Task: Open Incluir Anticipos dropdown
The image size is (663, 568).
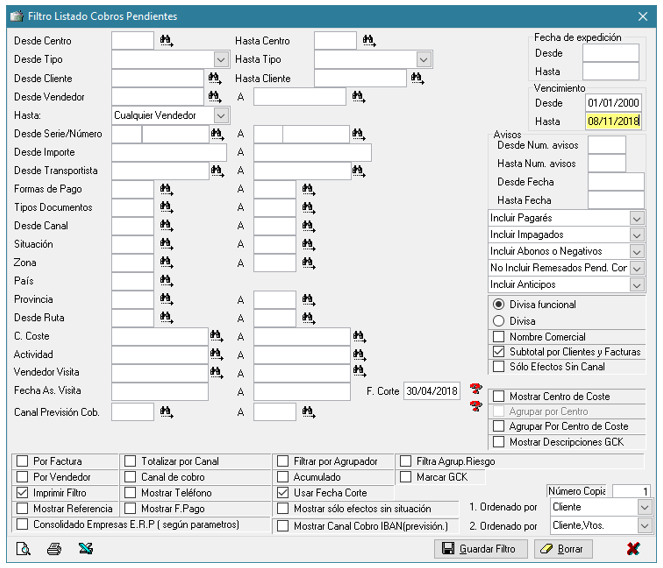Action: pos(637,285)
